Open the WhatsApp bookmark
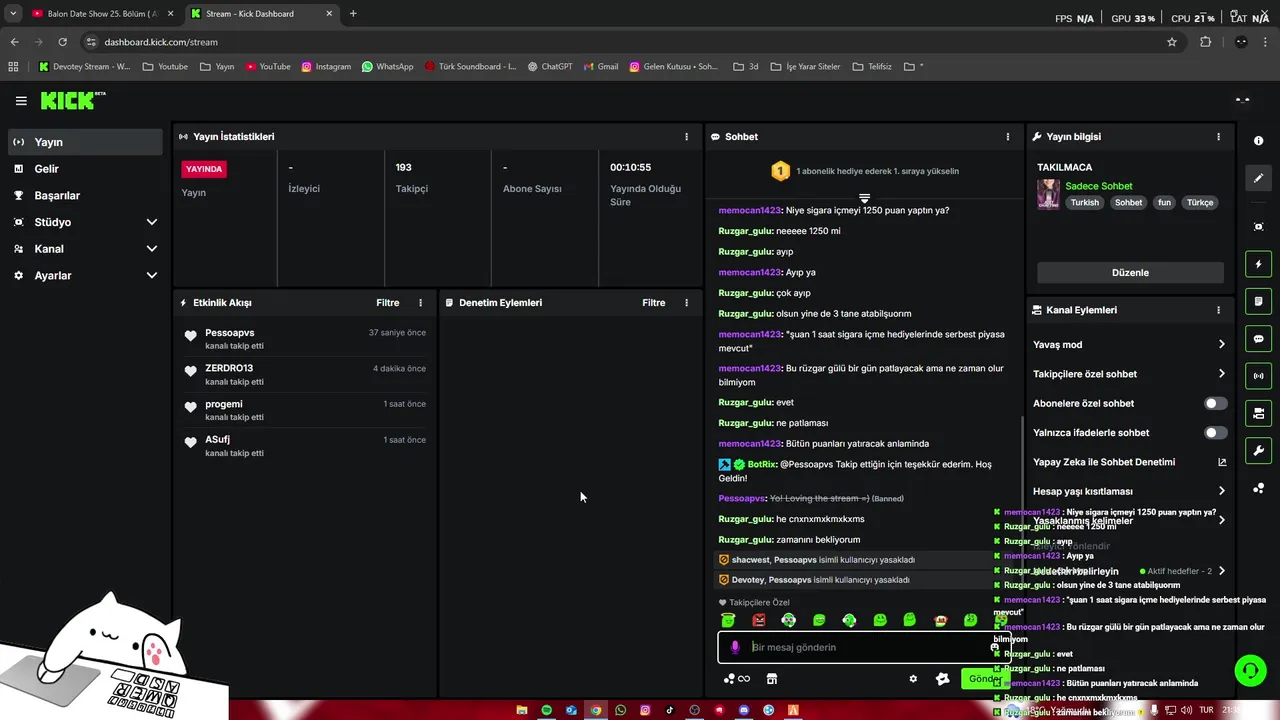Screen dimensions: 1280x720 click(388, 67)
